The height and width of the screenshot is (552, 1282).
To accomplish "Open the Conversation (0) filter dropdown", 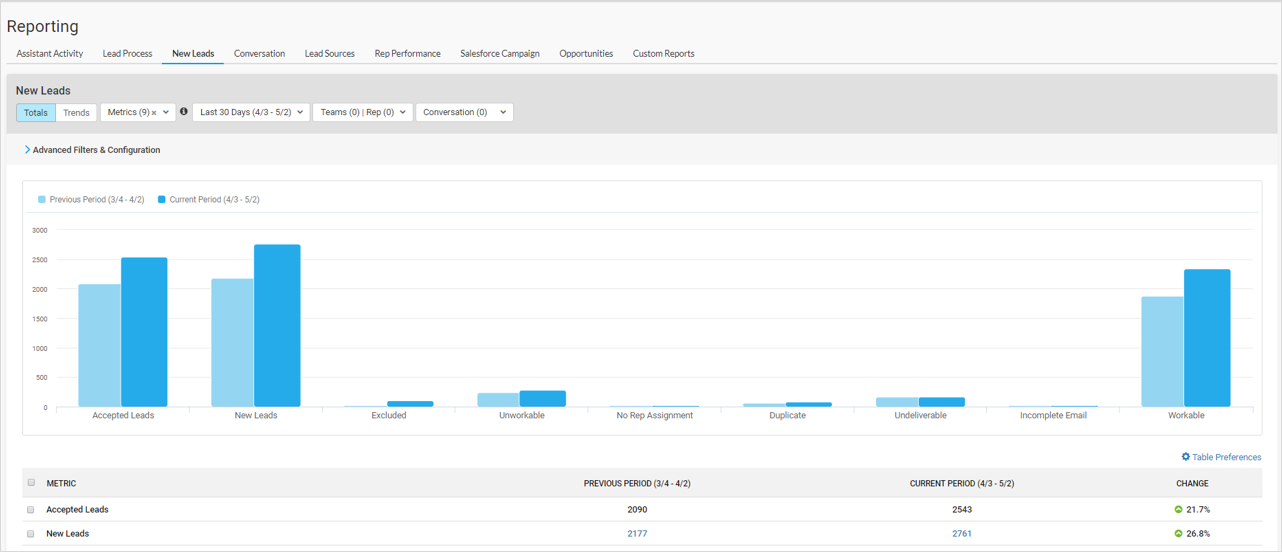I will point(464,112).
